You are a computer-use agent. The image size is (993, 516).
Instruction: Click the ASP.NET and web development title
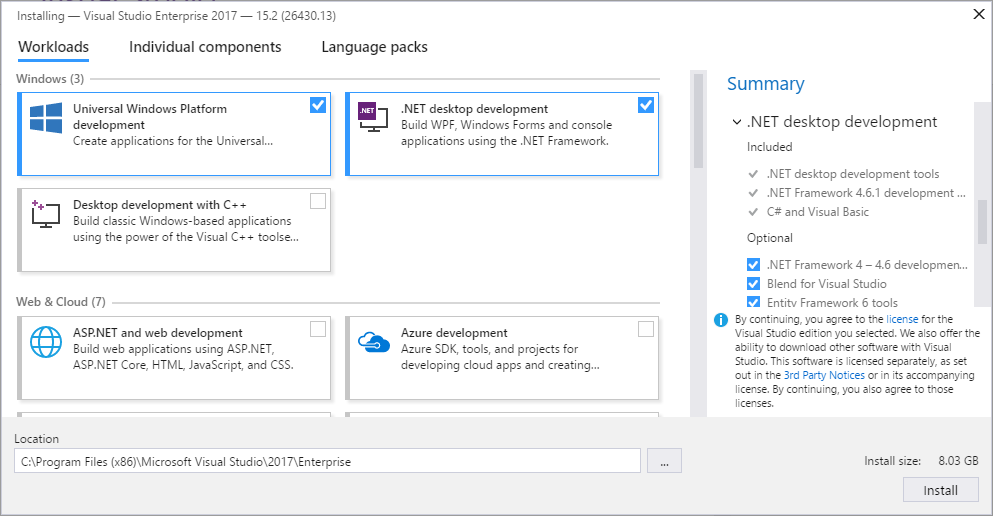coord(158,332)
